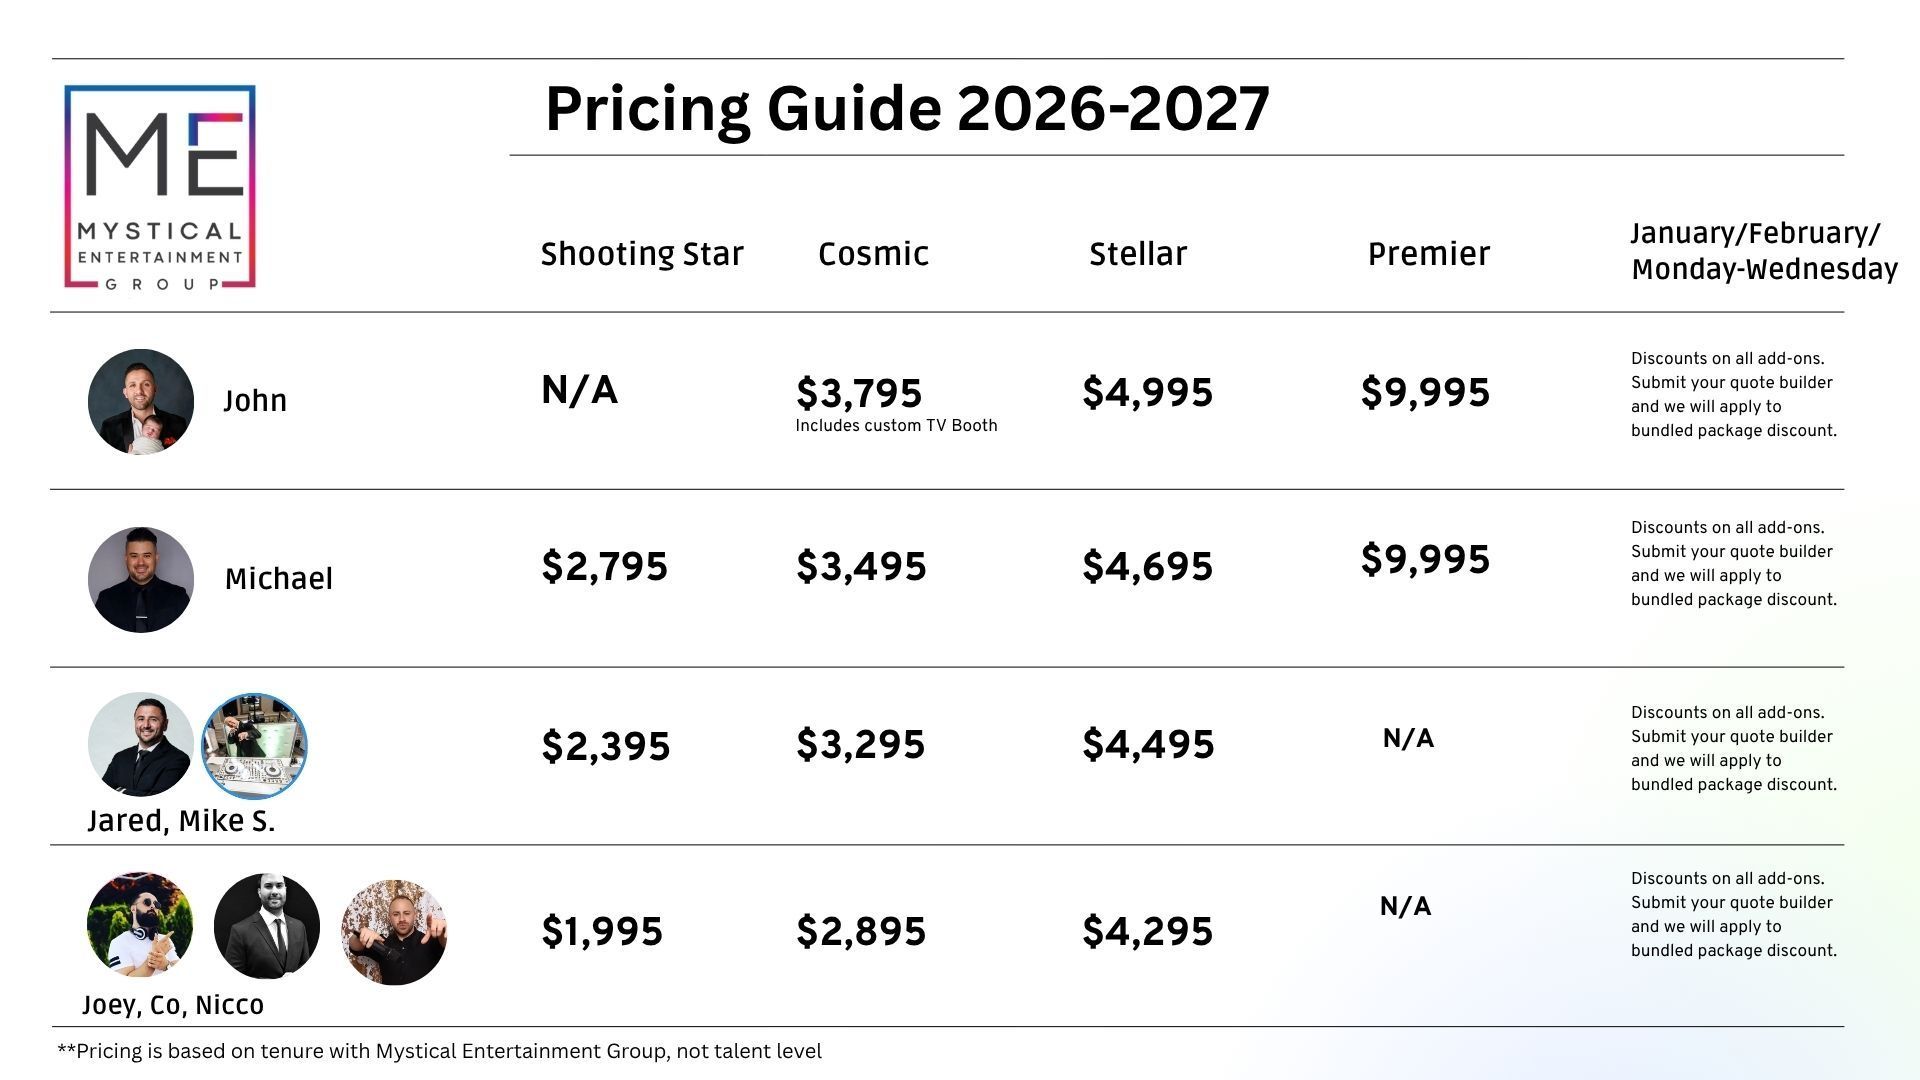Image resolution: width=1920 pixels, height=1080 pixels.
Task: Click the Pricing Guide 2026-2027 title
Action: point(907,108)
